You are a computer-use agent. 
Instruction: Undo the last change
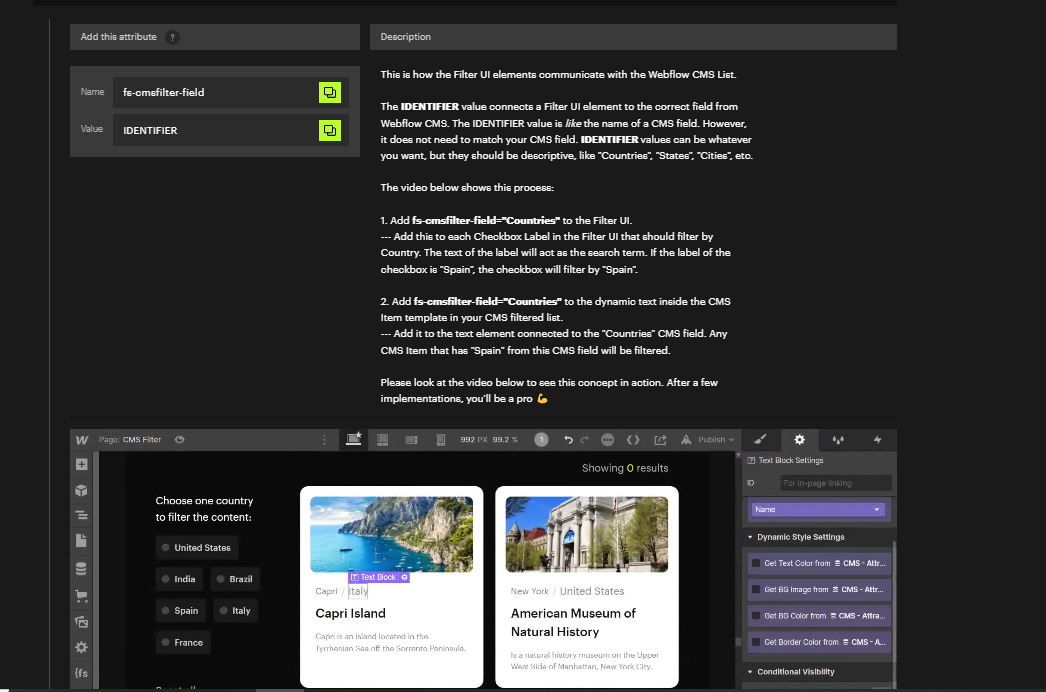click(568, 440)
